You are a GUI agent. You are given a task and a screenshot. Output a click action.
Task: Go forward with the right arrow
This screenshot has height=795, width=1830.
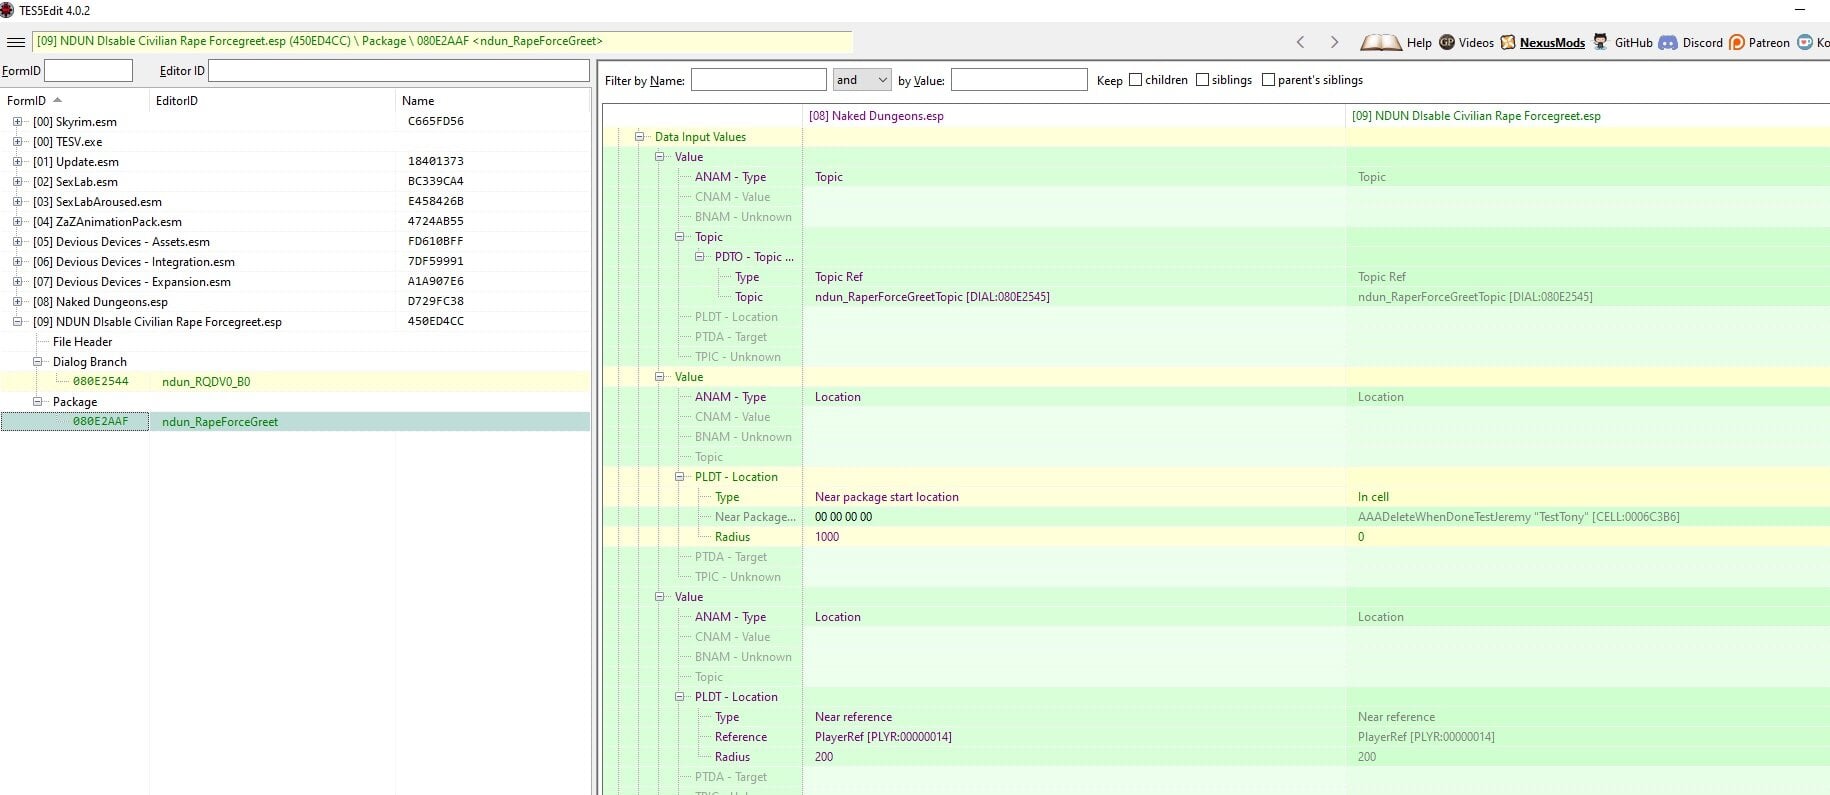[x=1334, y=42]
